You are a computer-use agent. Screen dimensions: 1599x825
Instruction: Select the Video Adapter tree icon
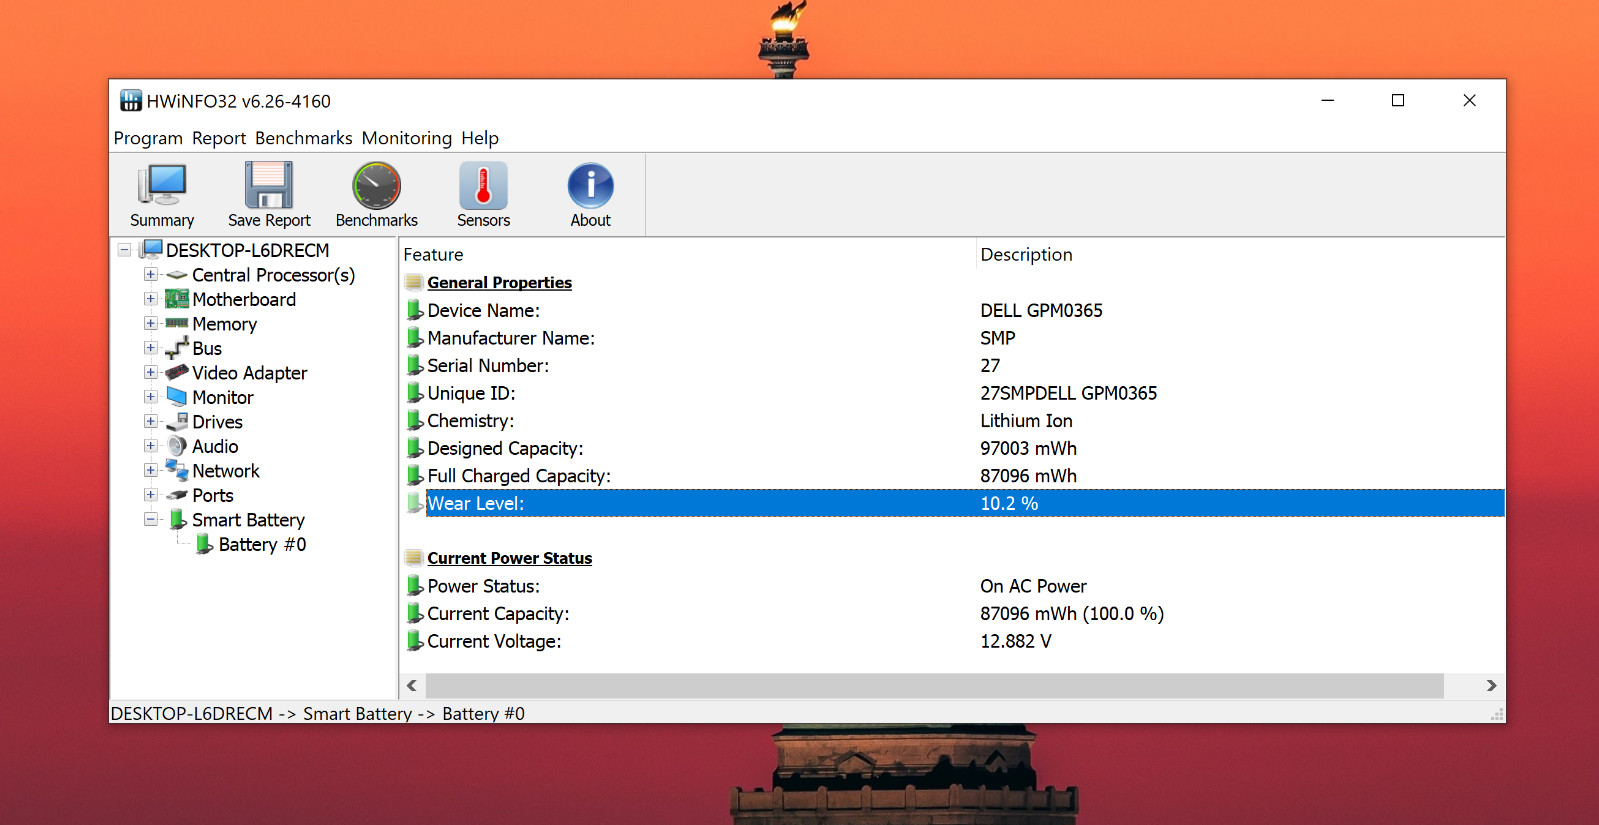tap(177, 372)
